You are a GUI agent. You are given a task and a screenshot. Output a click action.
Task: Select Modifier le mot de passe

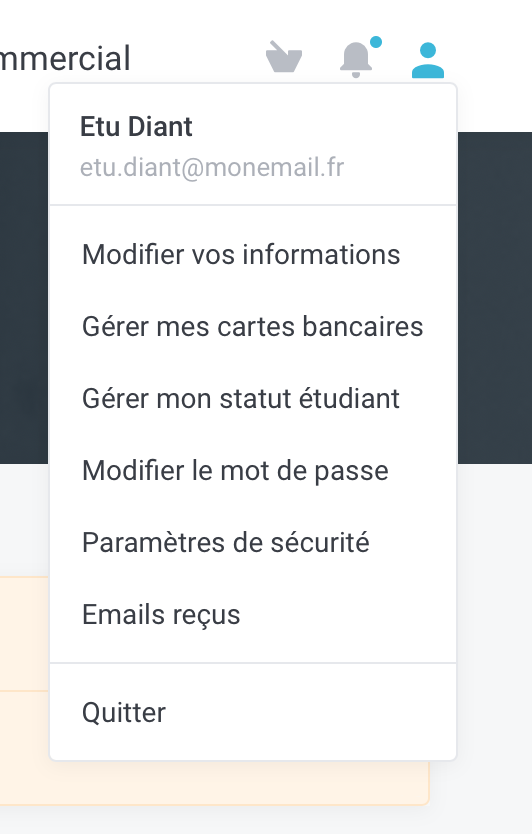pyautogui.click(x=253, y=471)
